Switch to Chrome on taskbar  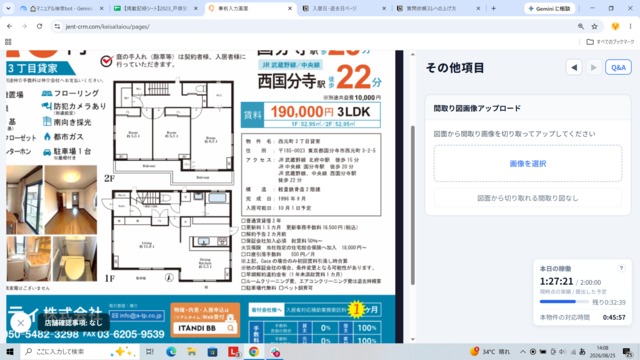254,351
